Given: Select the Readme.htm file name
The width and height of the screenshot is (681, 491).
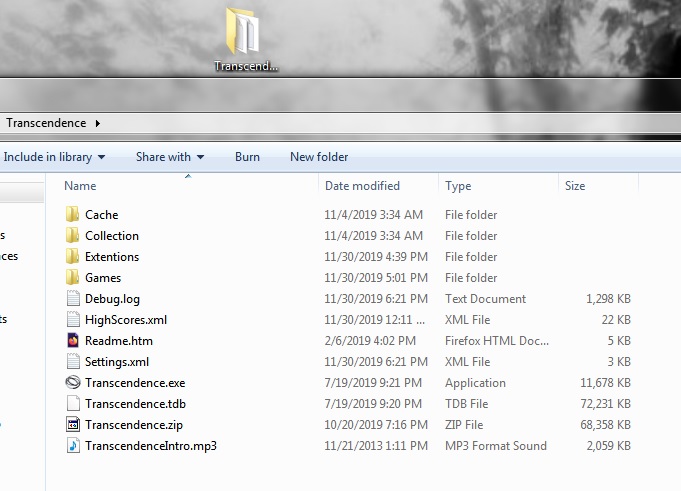Looking at the screenshot, I should coord(119,341).
